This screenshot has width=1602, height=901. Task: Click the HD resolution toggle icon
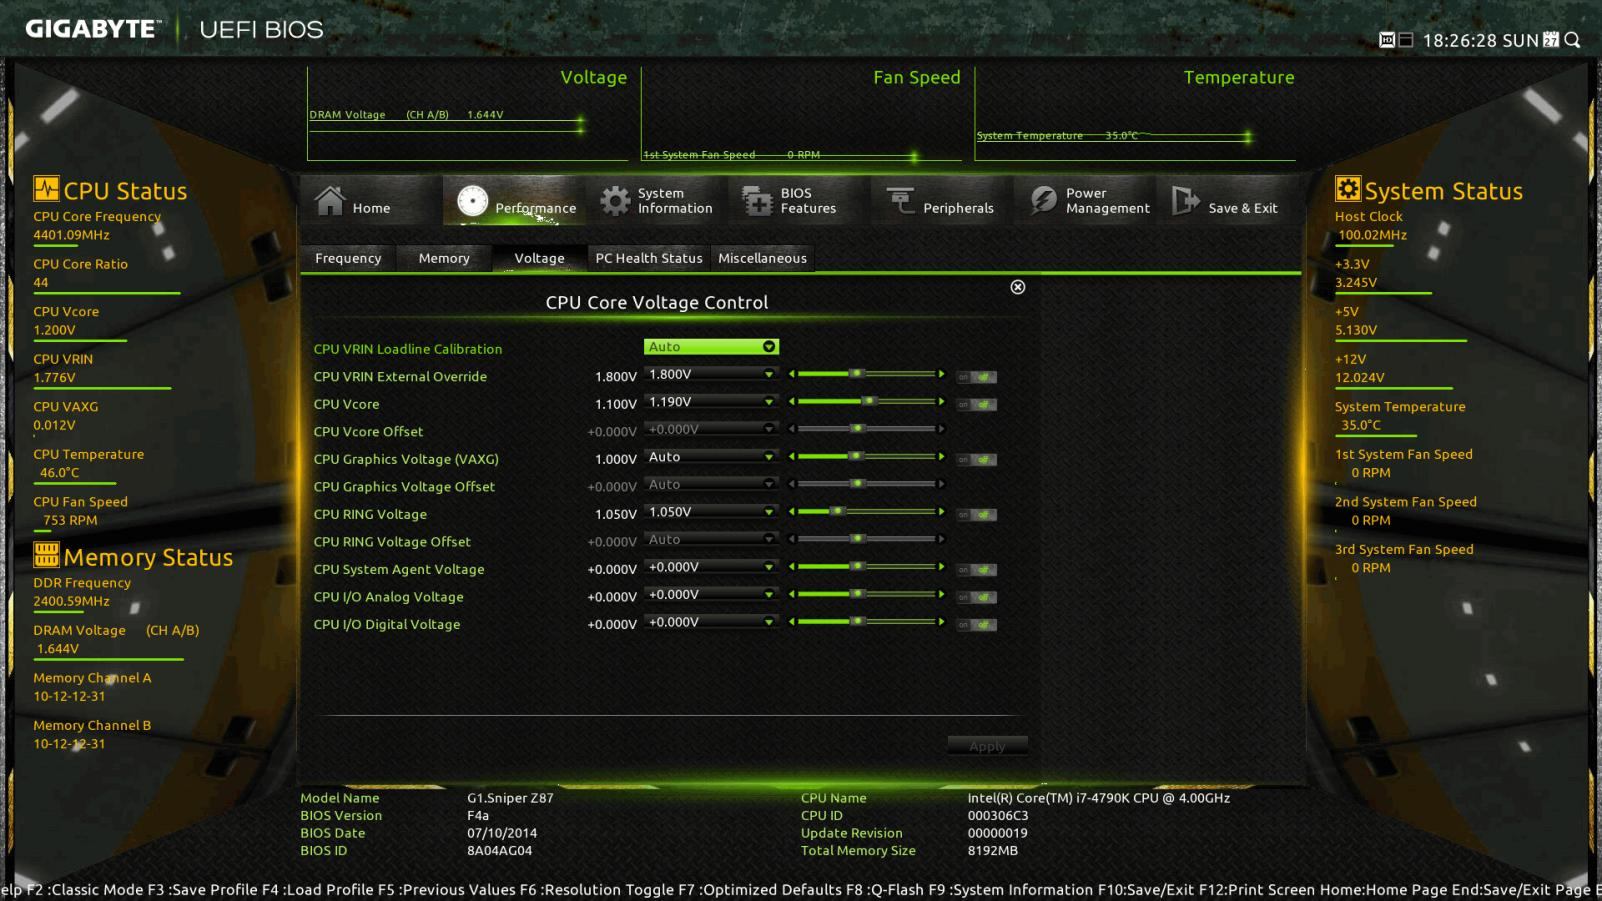[x=1387, y=40]
